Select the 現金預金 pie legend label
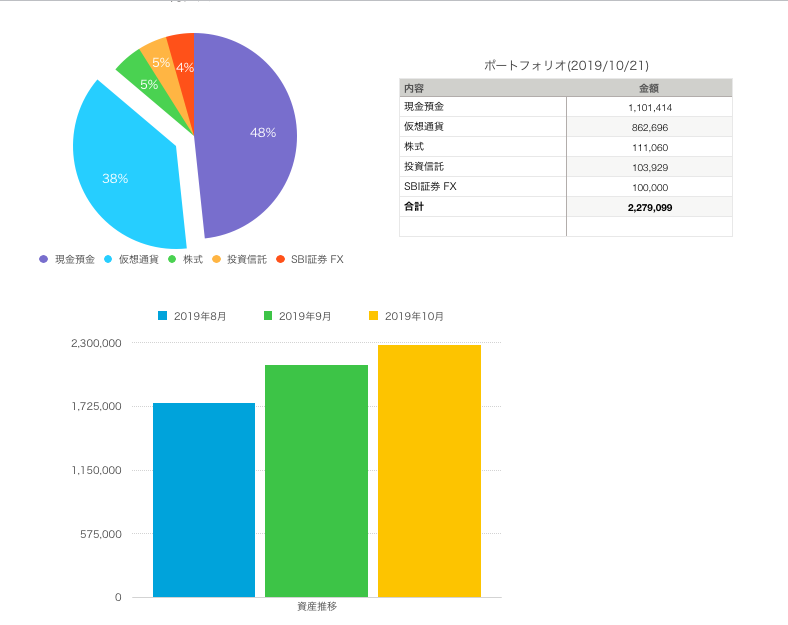The image size is (788, 625). click(x=75, y=259)
